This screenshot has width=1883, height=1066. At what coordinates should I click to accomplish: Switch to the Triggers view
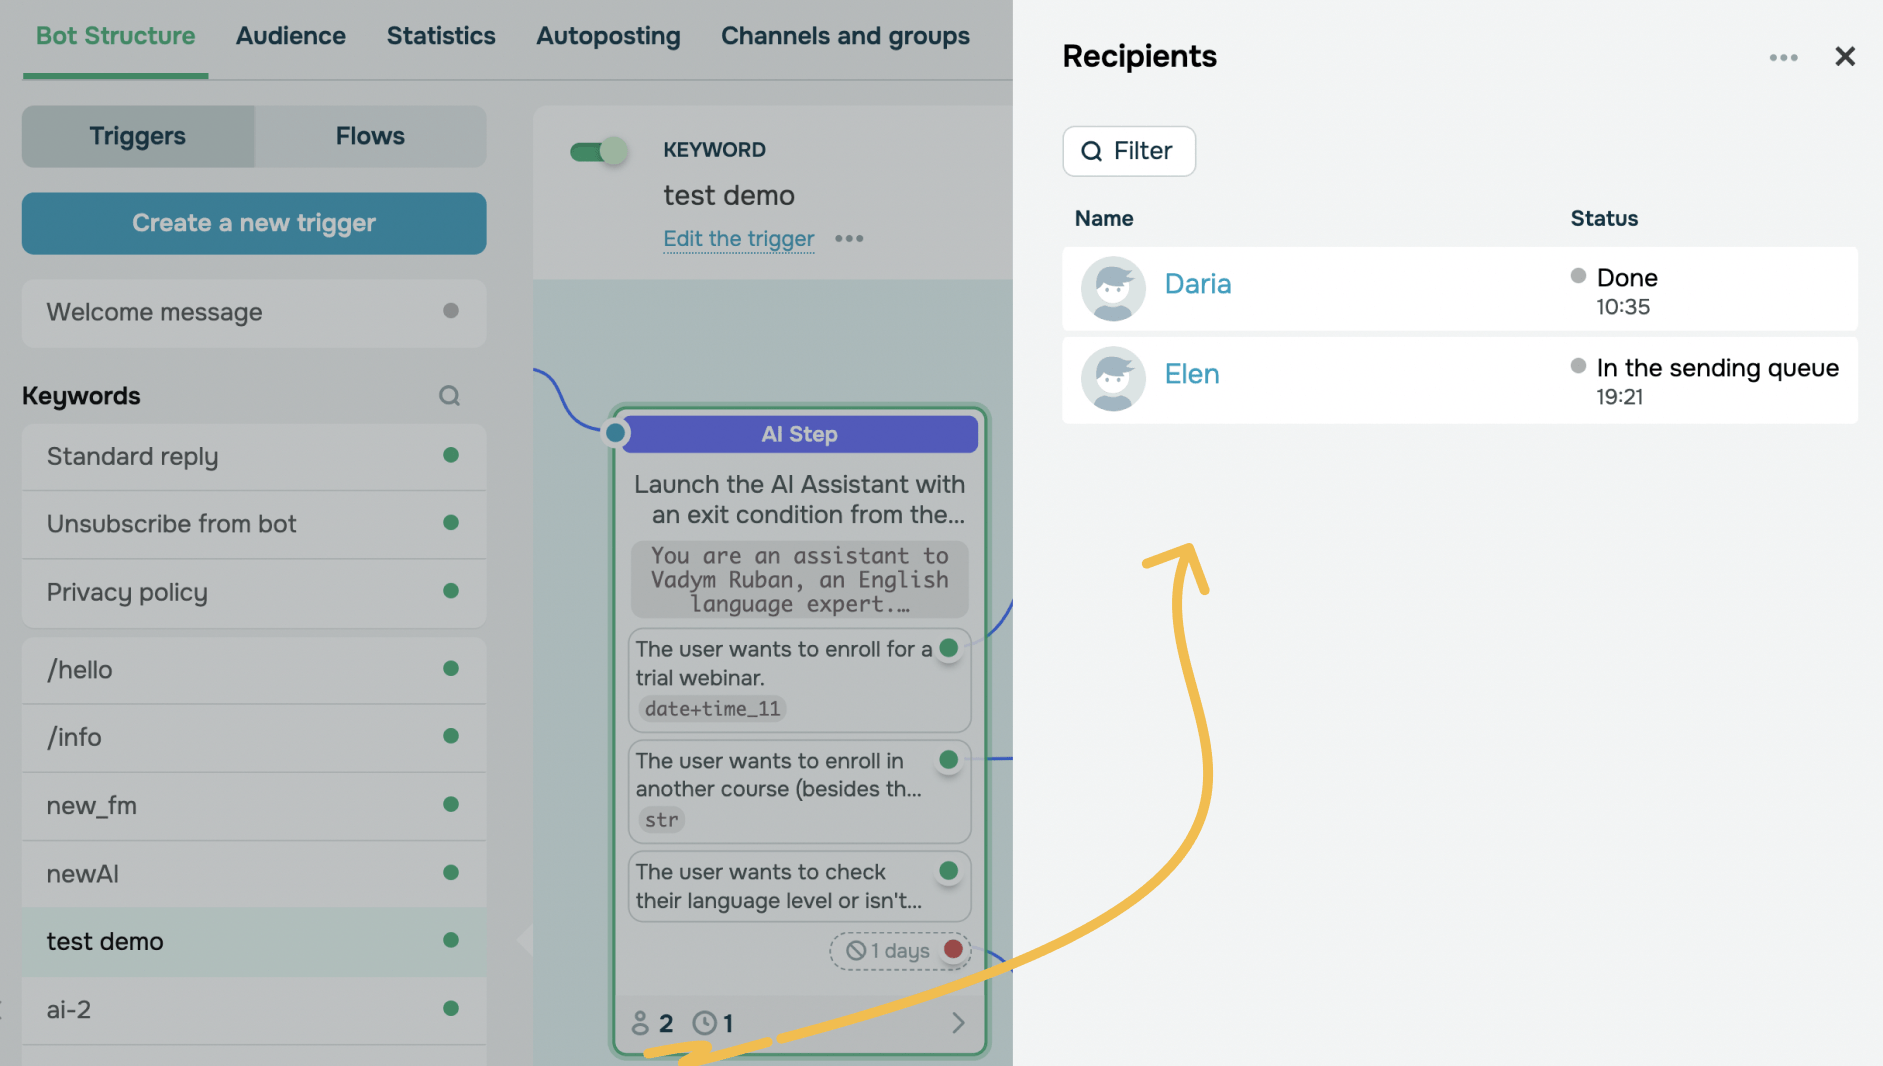pyautogui.click(x=138, y=137)
